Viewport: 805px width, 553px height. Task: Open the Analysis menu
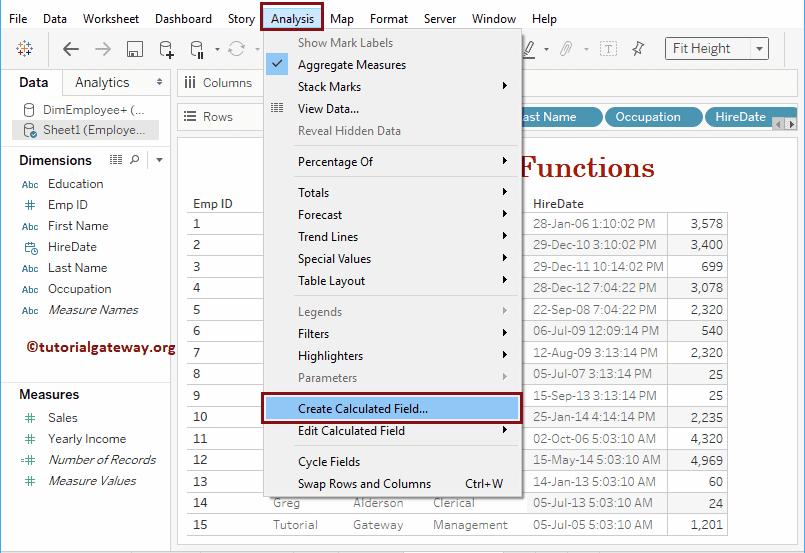[292, 18]
